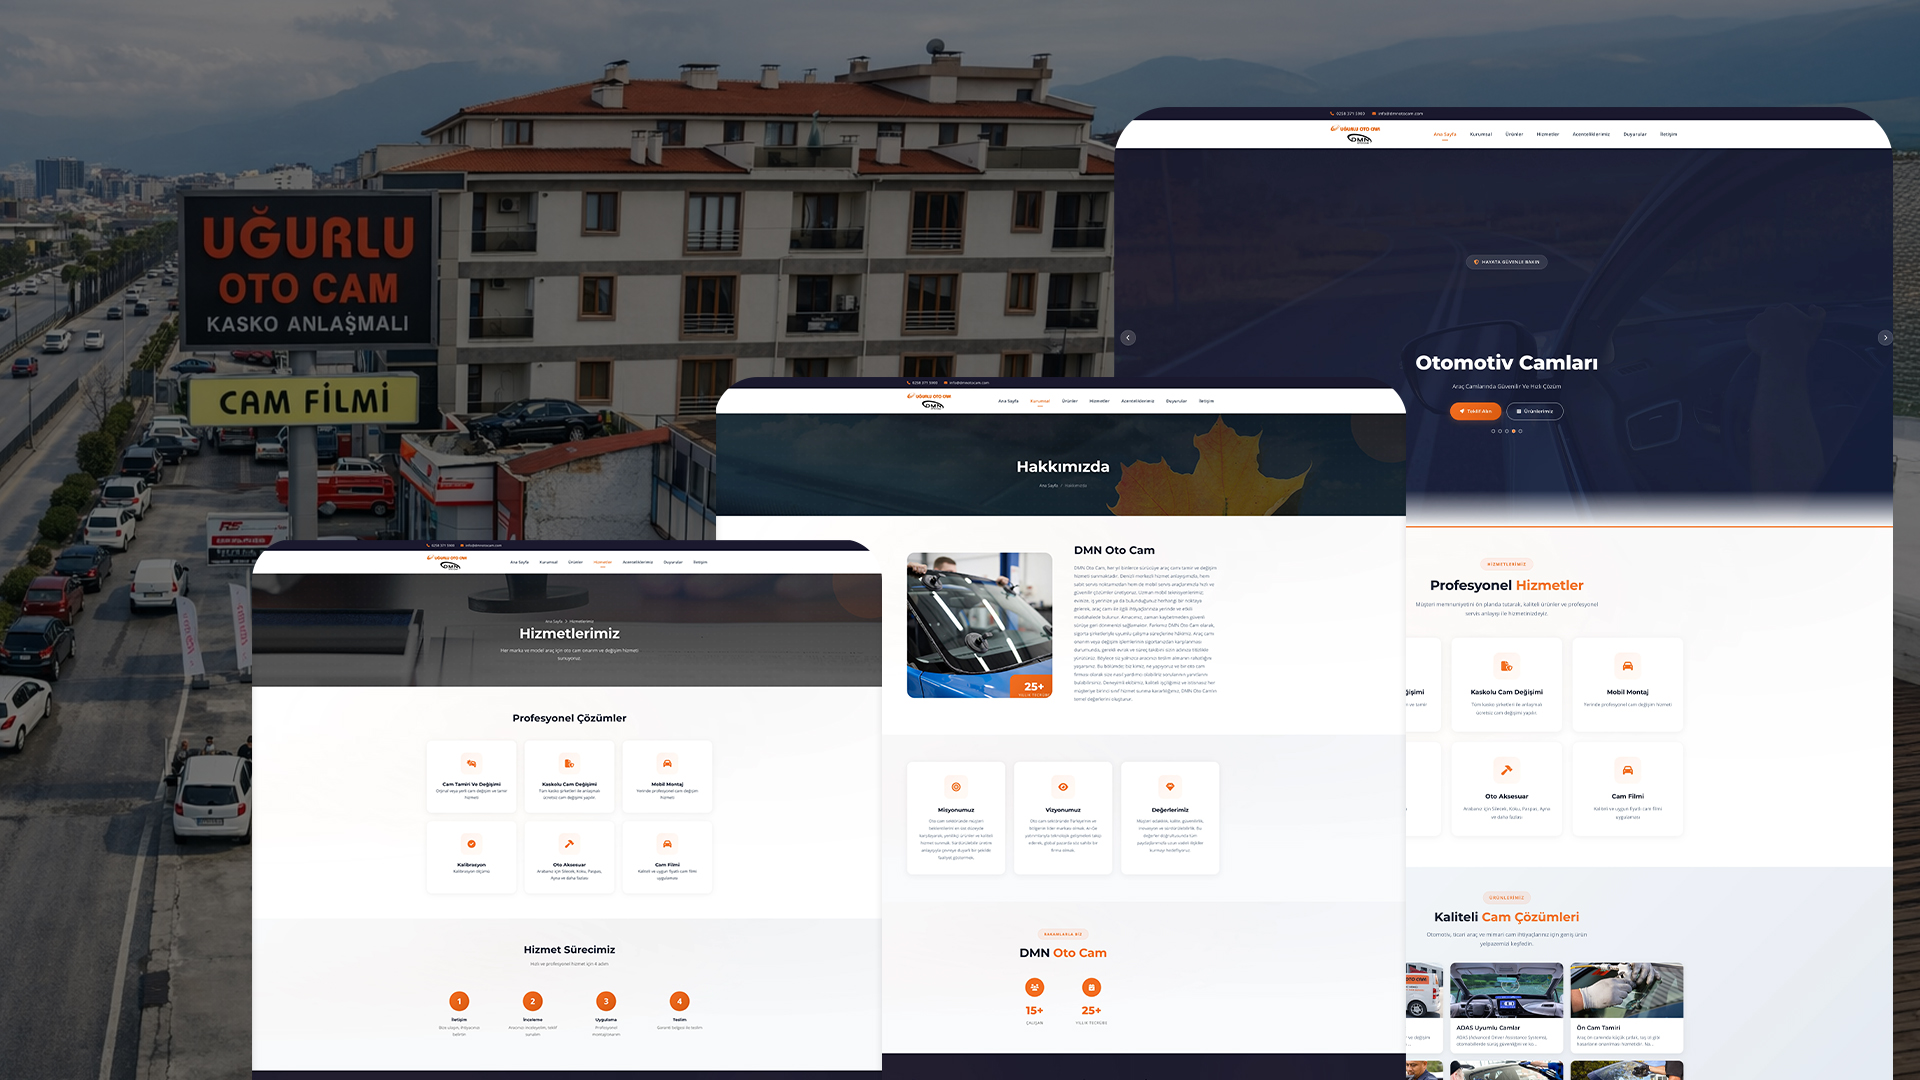Viewport: 1920px width, 1080px height.
Task: Open the 'Ön Cam Tamiri' product thumbnail
Action: [x=1627, y=991]
